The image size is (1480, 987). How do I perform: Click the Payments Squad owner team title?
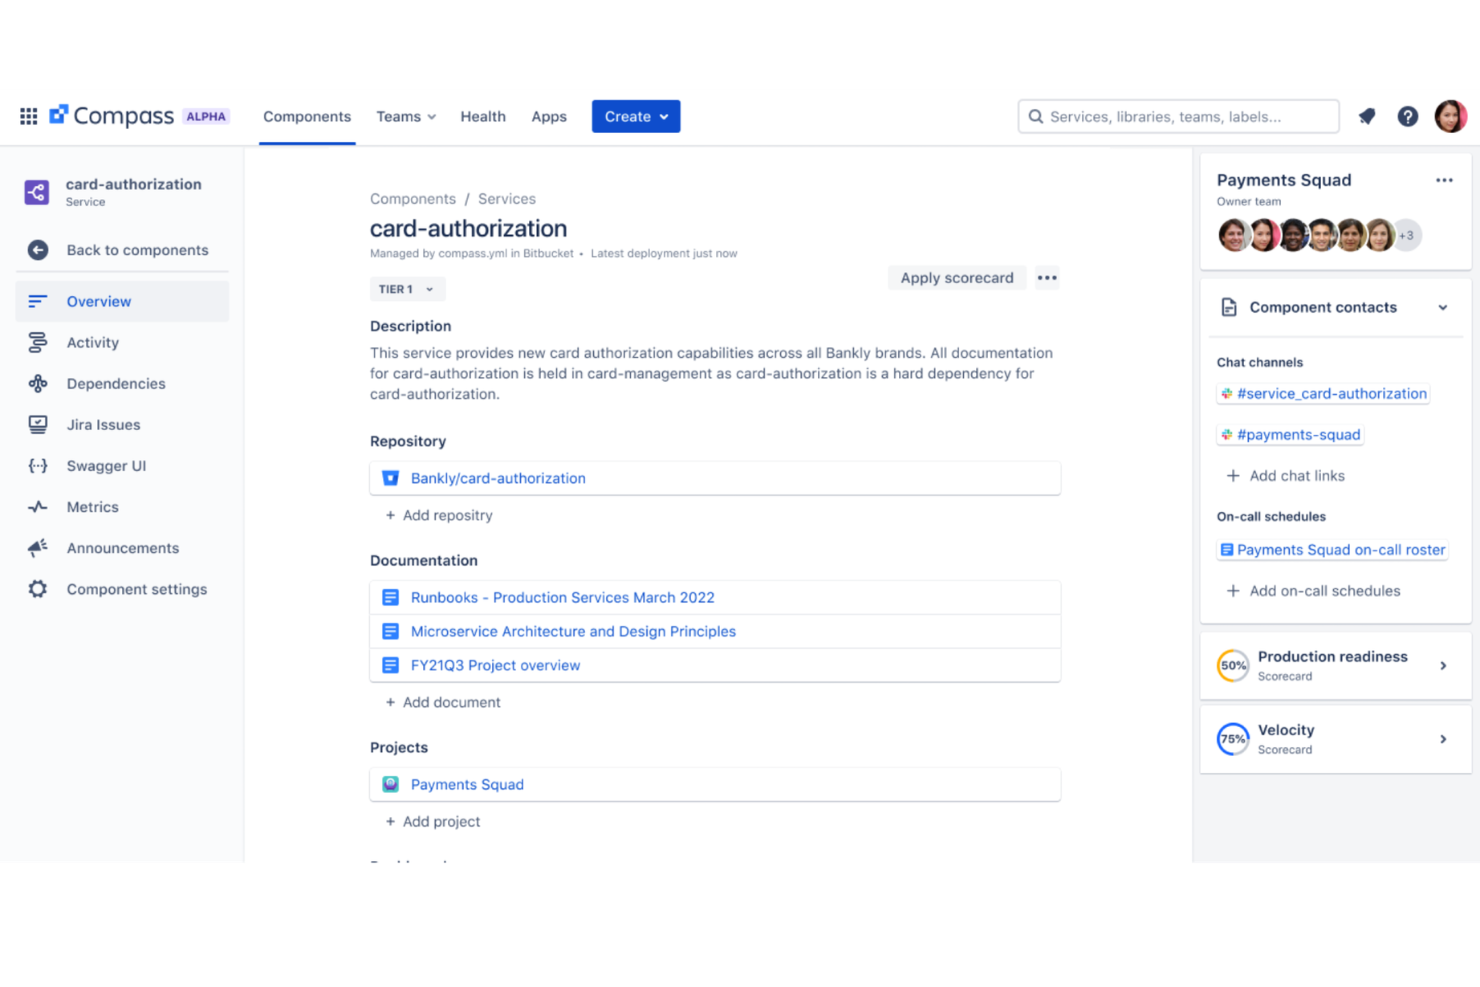point(1284,180)
